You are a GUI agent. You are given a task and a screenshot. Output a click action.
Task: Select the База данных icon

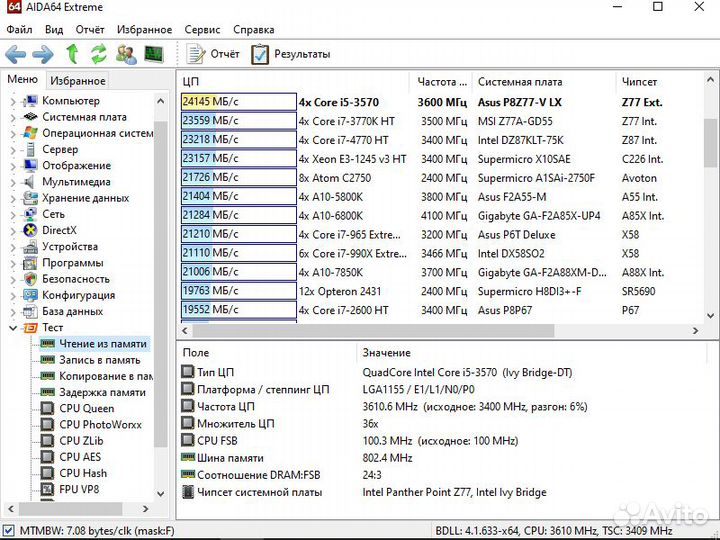(x=30, y=311)
